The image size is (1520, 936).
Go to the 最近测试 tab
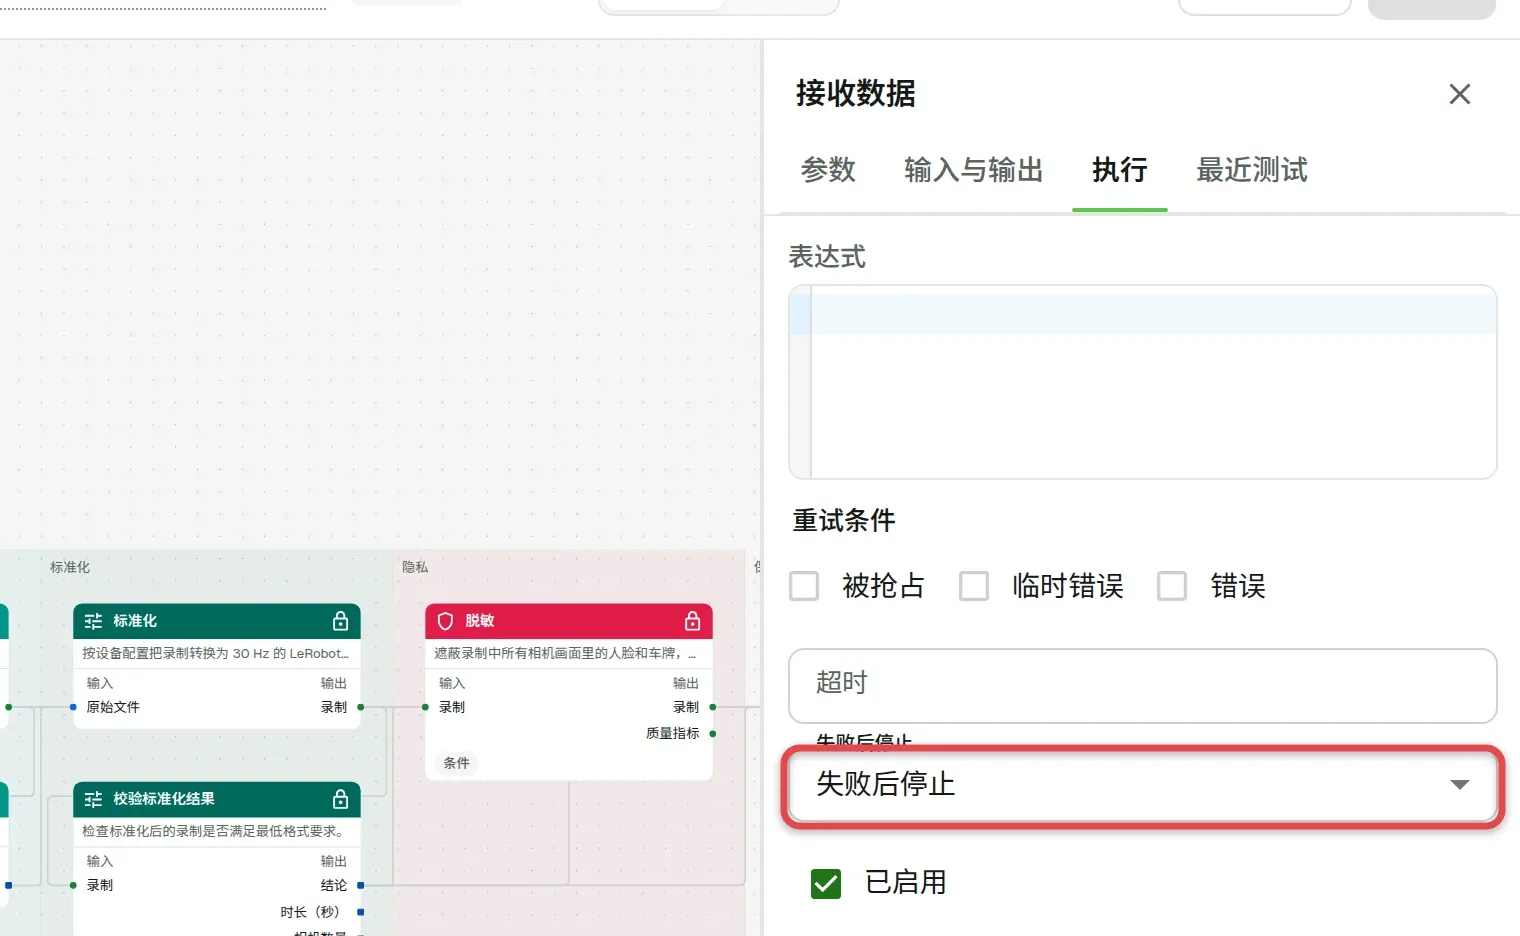coord(1252,170)
